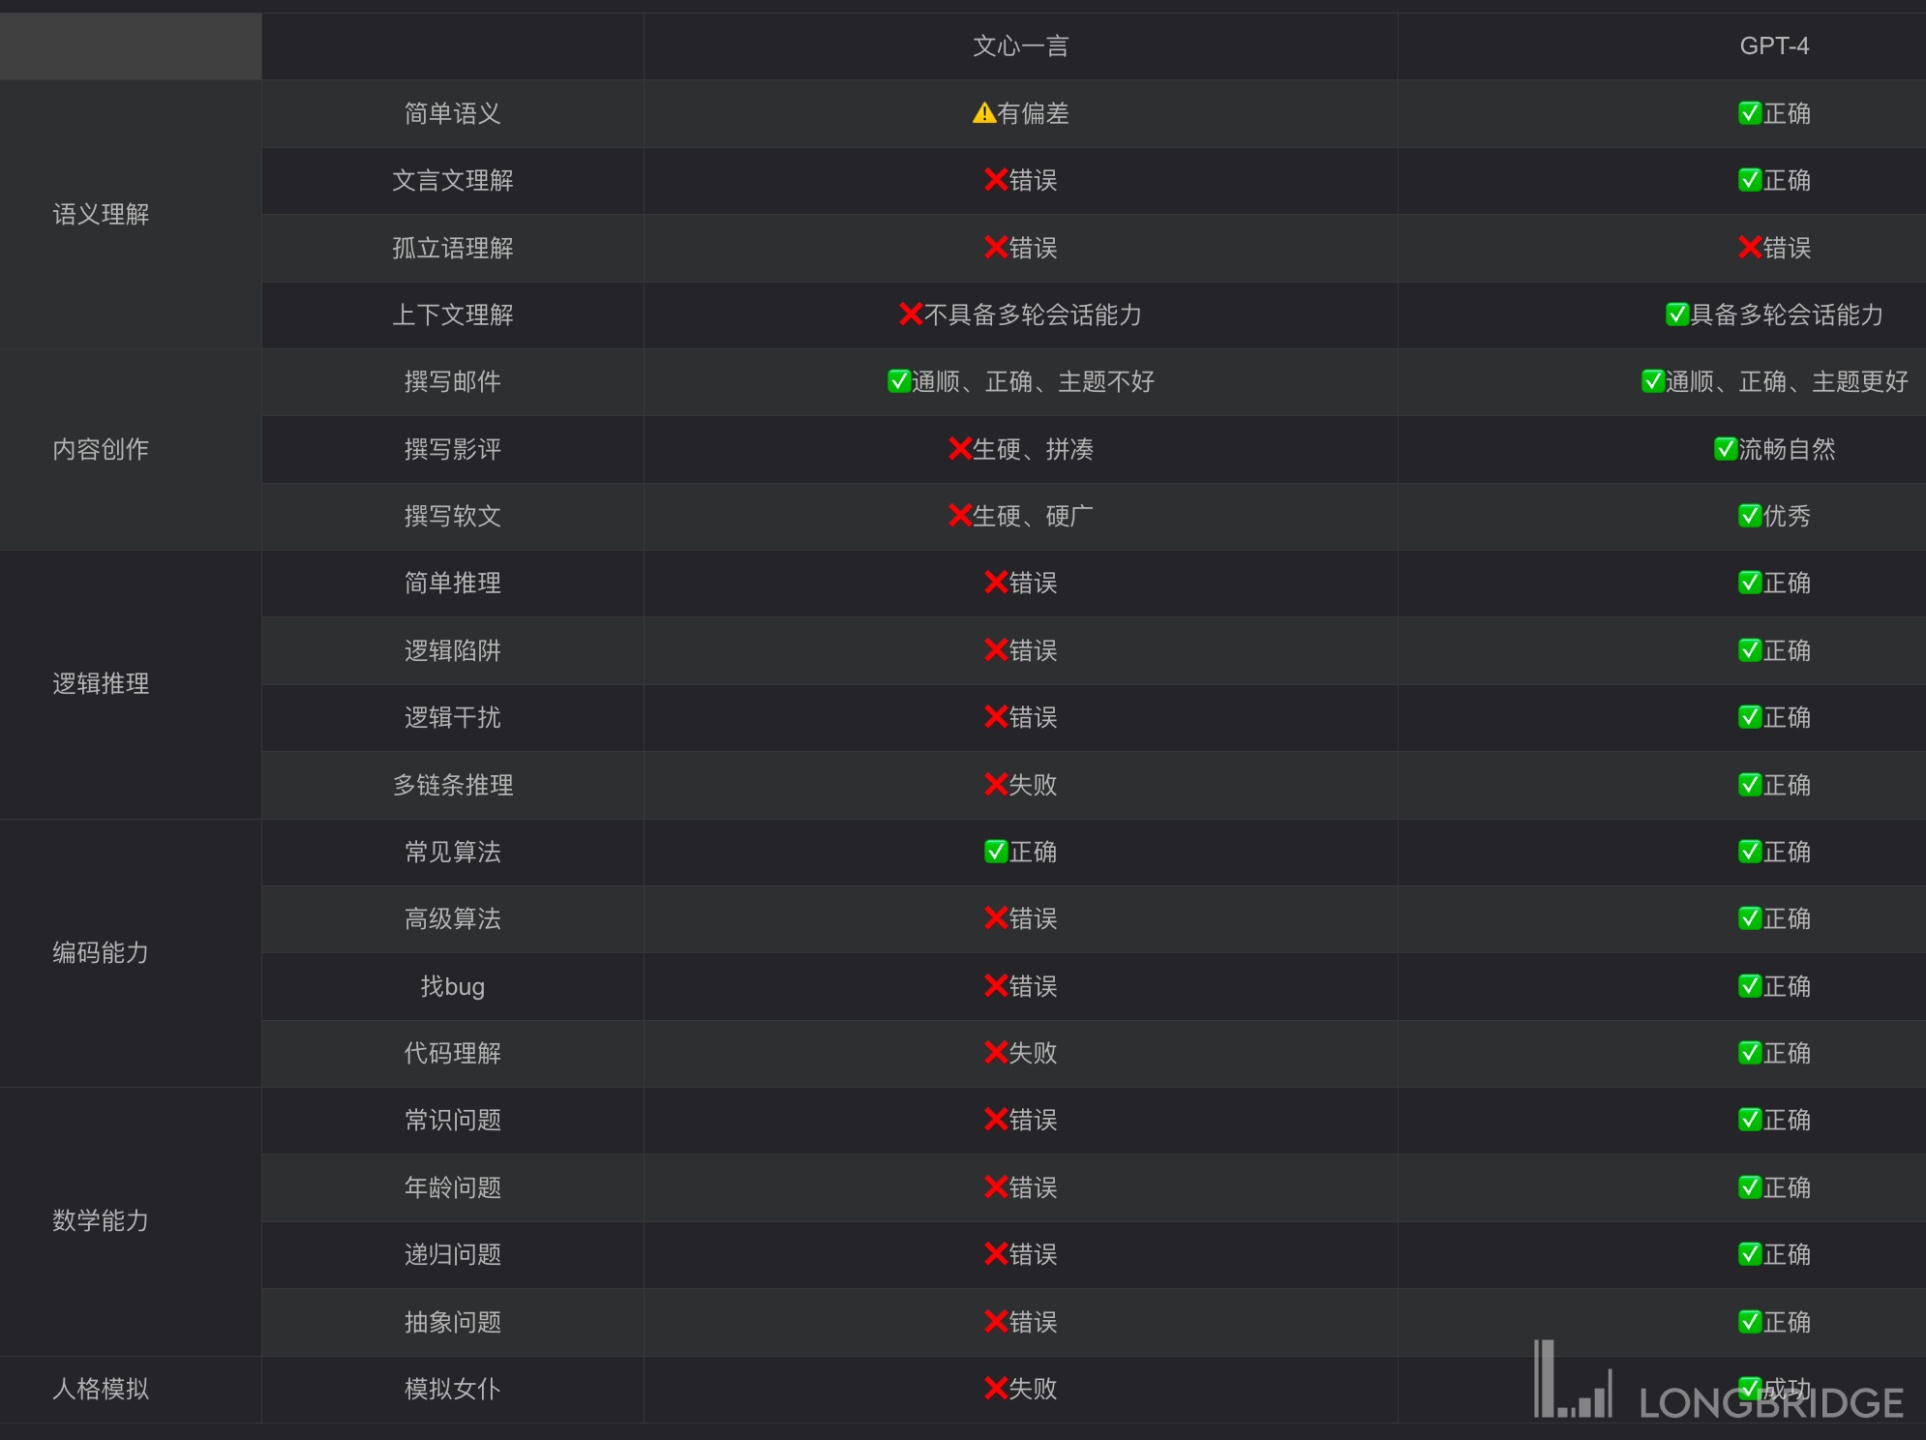Click the red X beside 不具备多轮会话能力
The height and width of the screenshot is (1440, 1926).
pos(910,314)
